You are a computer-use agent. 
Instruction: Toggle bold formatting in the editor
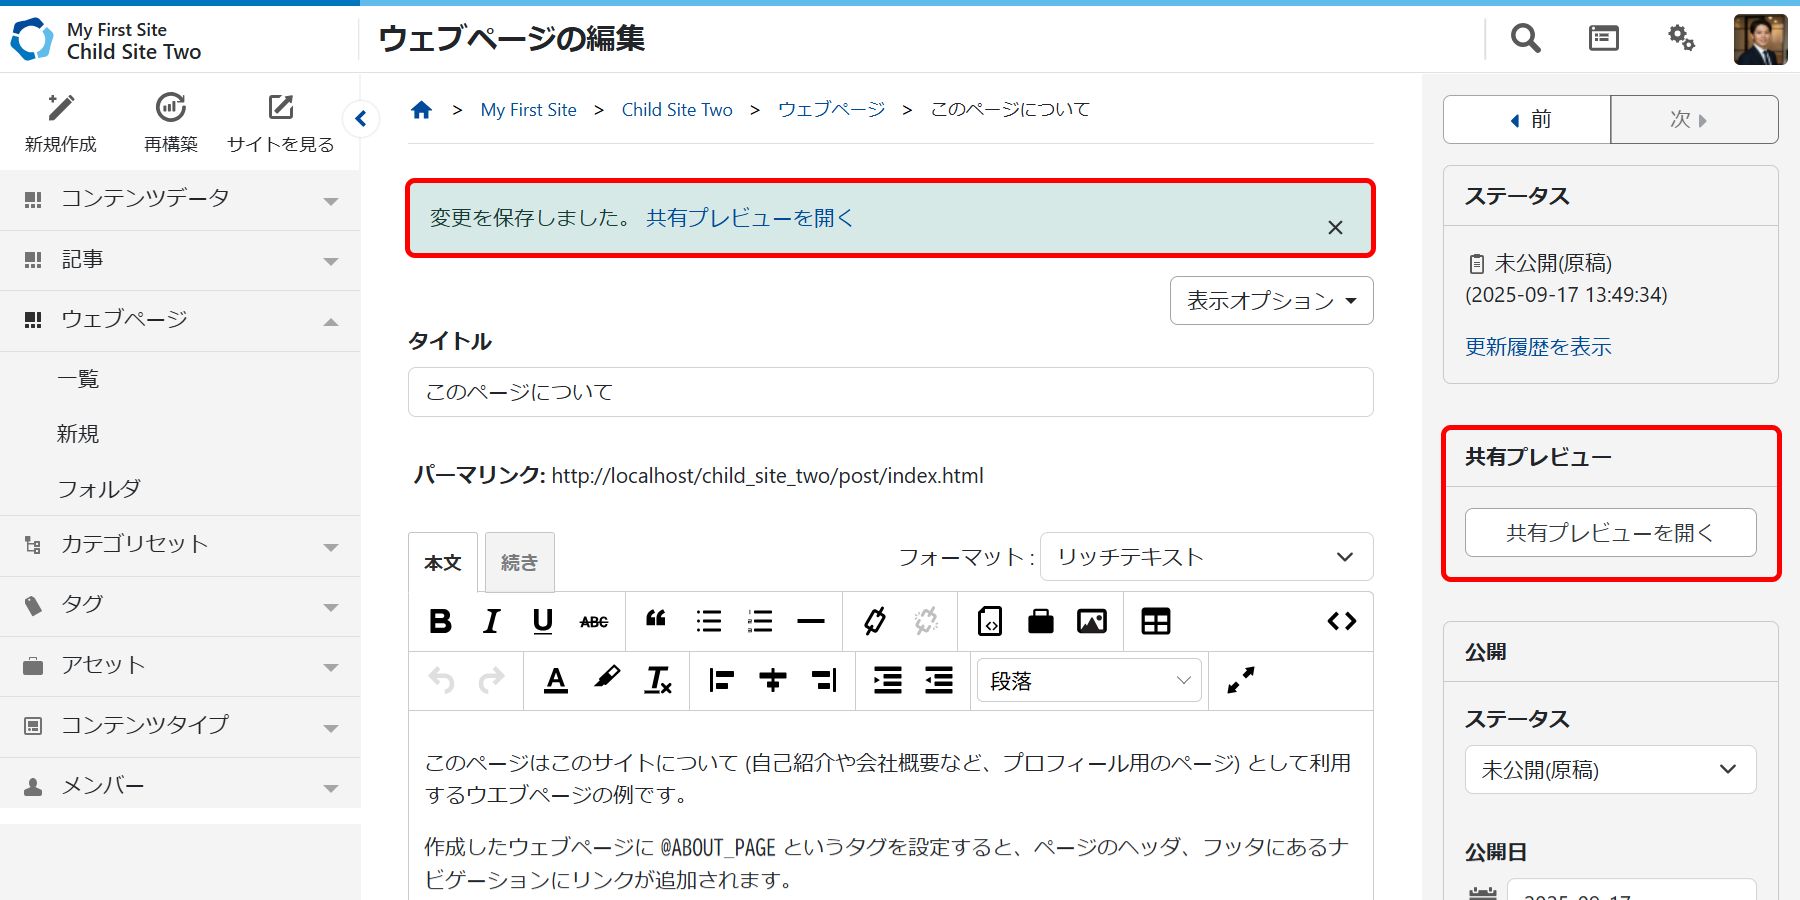440,621
